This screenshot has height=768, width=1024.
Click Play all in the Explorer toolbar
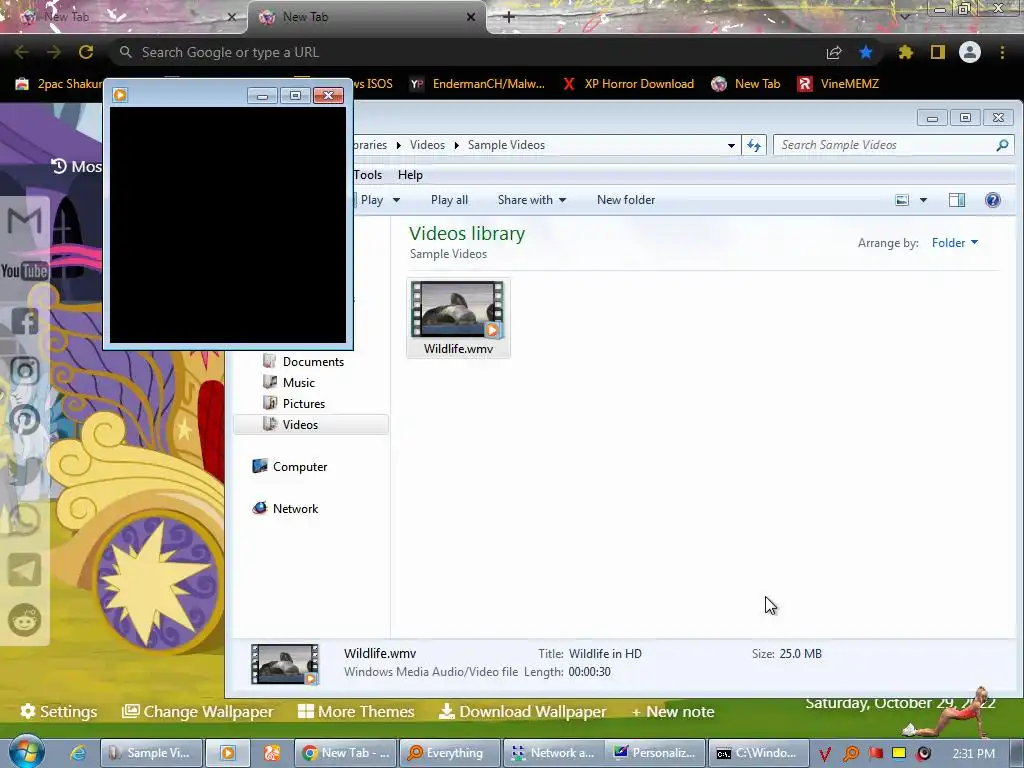(x=449, y=200)
